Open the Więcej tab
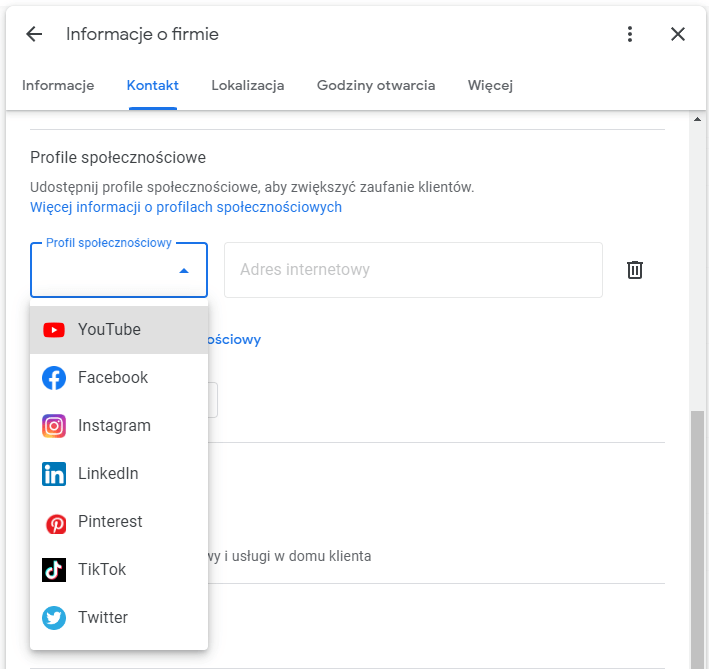The image size is (709, 669). click(x=490, y=85)
